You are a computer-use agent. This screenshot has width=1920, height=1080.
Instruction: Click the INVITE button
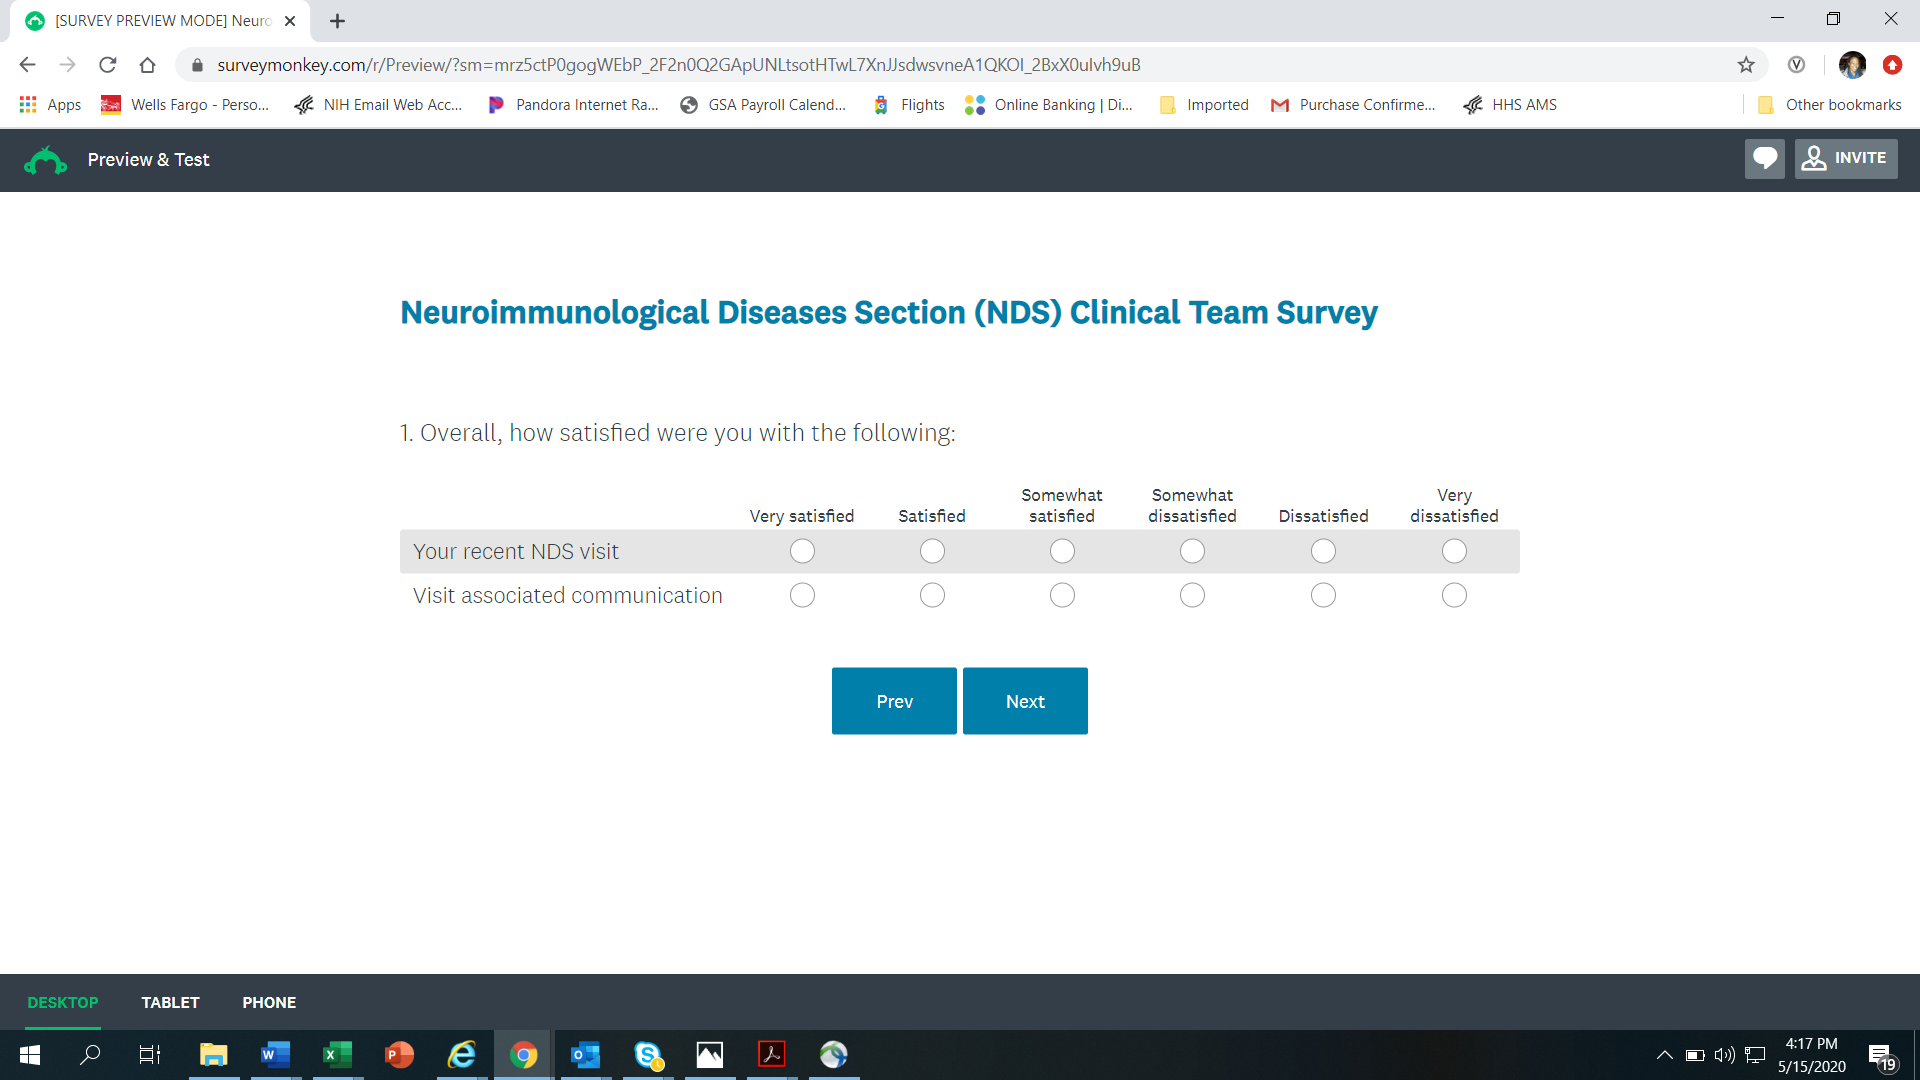(x=1846, y=159)
